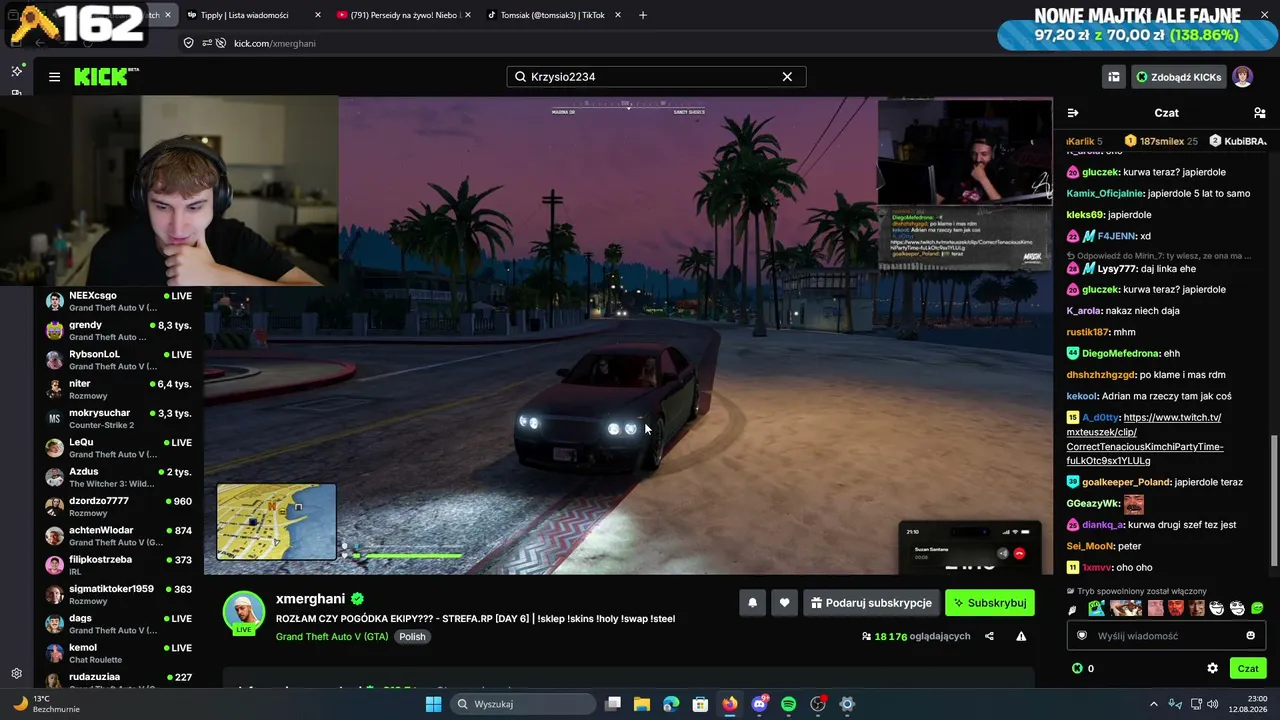The image size is (1280, 720).
Task: Open chat settings gear icon
Action: click(x=1212, y=668)
